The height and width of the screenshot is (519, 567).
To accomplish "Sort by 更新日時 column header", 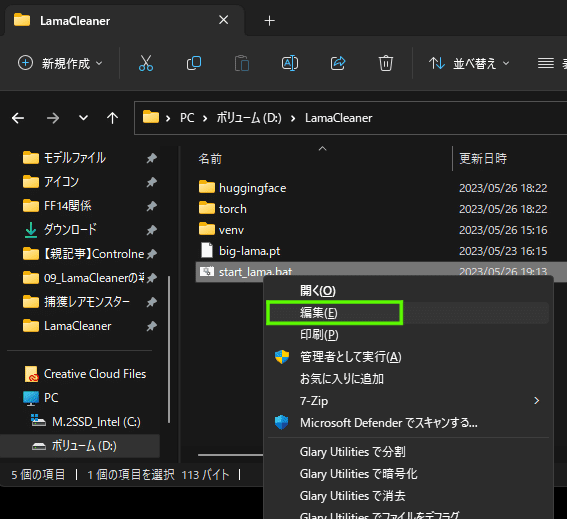I will (x=483, y=159).
